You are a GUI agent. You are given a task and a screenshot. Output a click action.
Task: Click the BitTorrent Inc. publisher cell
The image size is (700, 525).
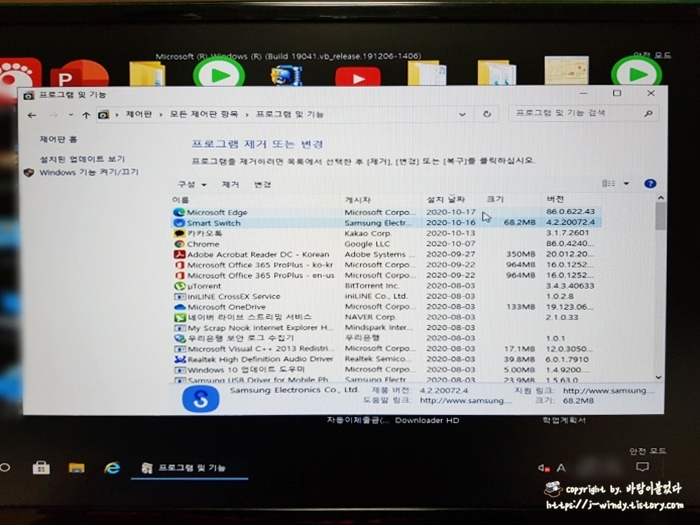(372, 286)
